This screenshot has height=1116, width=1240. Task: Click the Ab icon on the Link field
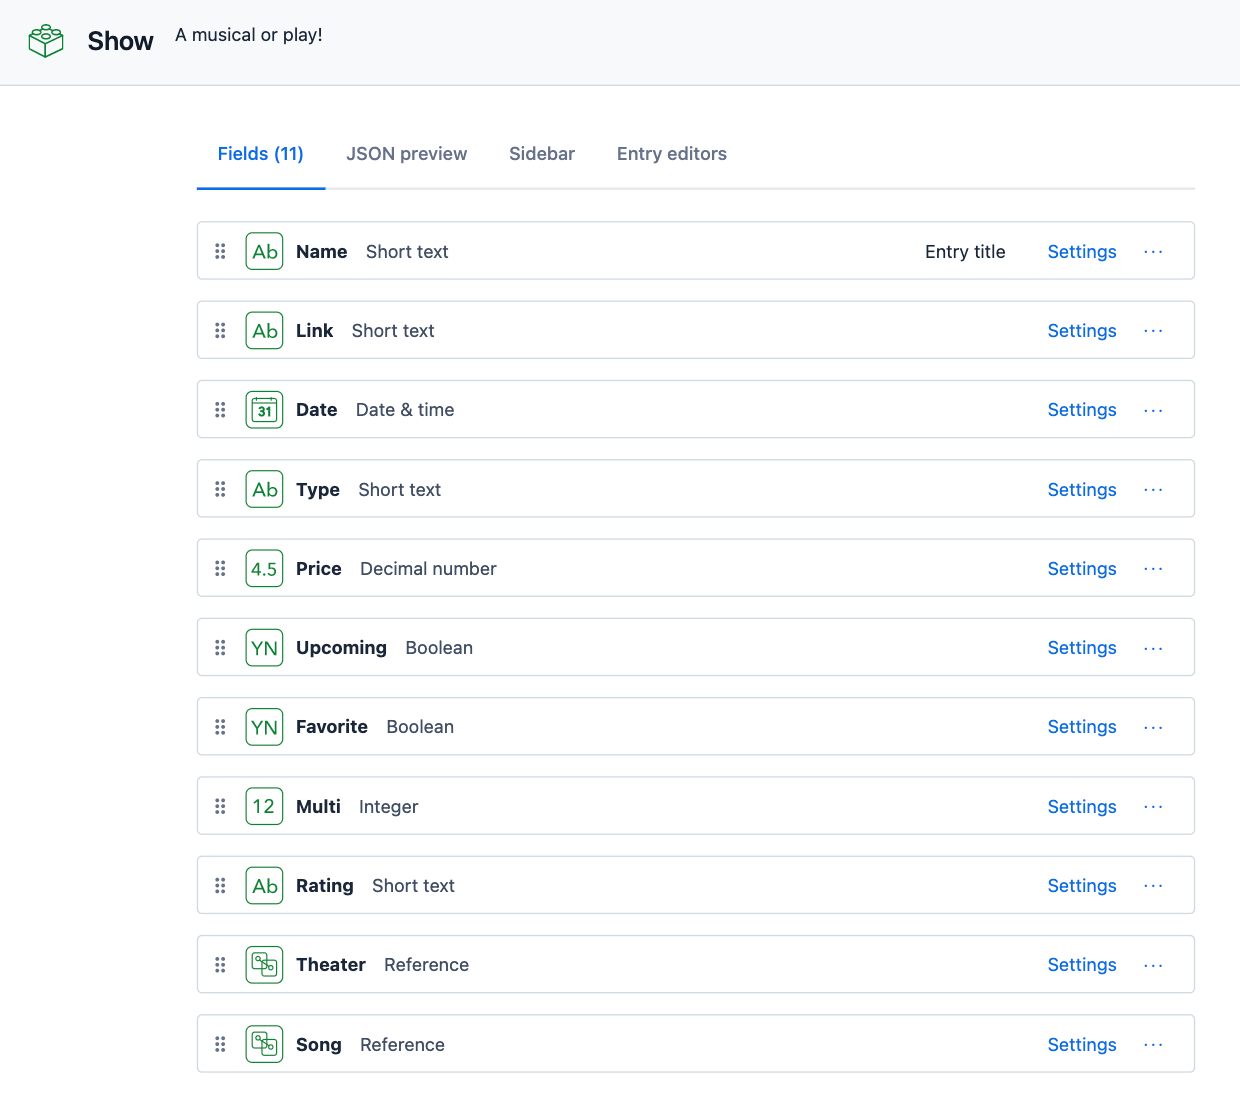click(x=264, y=330)
